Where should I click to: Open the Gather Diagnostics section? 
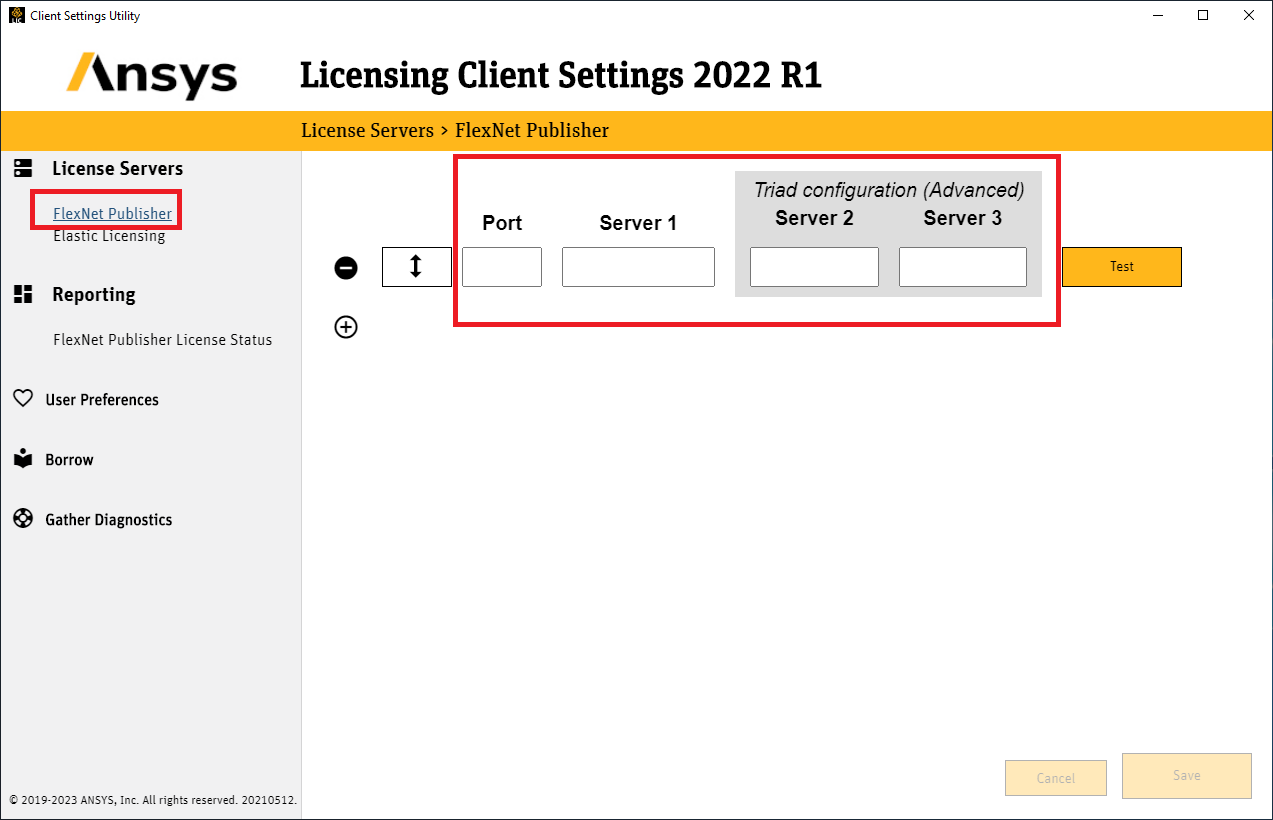108,520
